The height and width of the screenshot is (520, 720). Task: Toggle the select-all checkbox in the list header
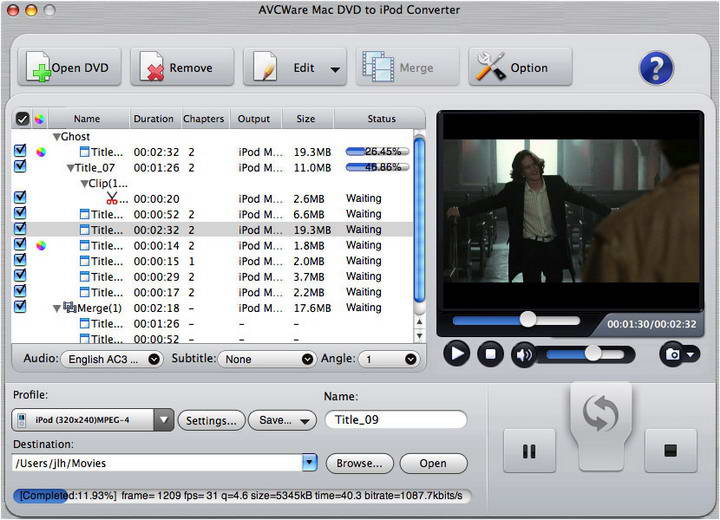tap(22, 119)
